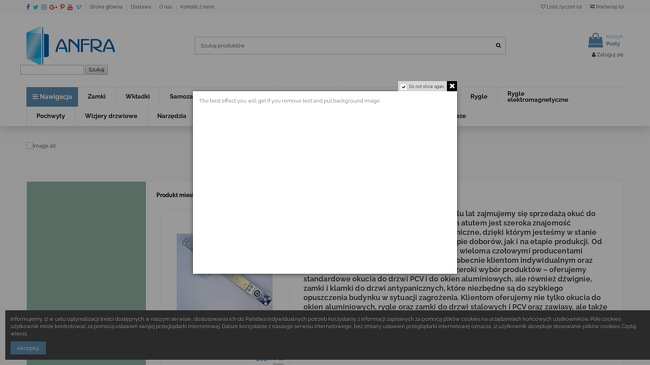Open the Pinterest social icon
This screenshot has width=650, height=365.
[62, 7]
